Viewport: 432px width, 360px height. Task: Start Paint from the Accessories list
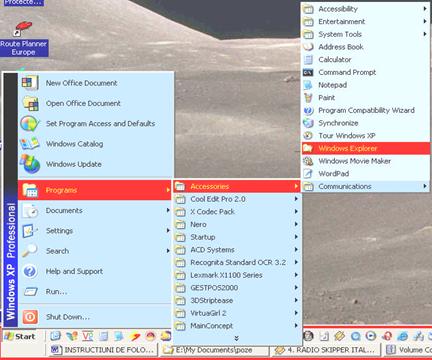coord(365,97)
